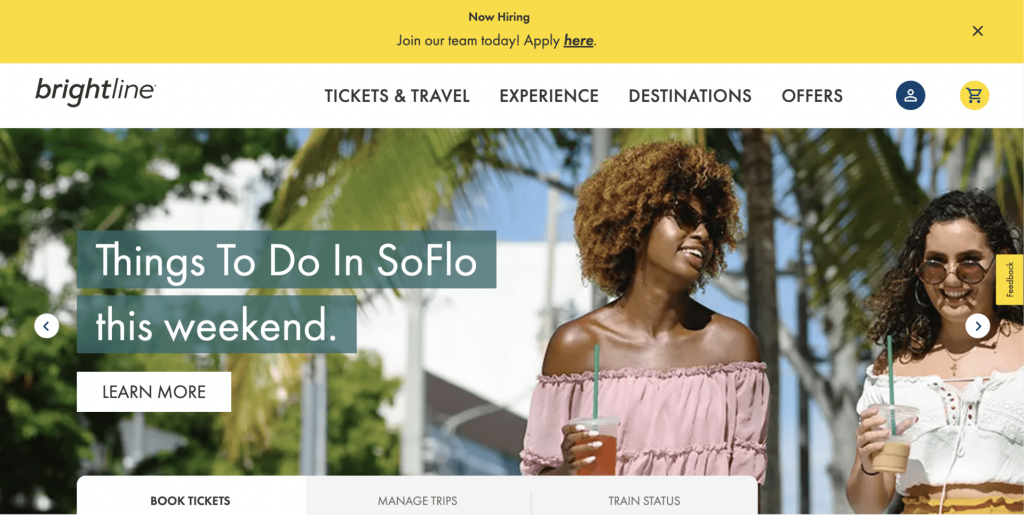Open the Offers menu item
Image resolution: width=1024 pixels, height=515 pixels.
[812, 96]
